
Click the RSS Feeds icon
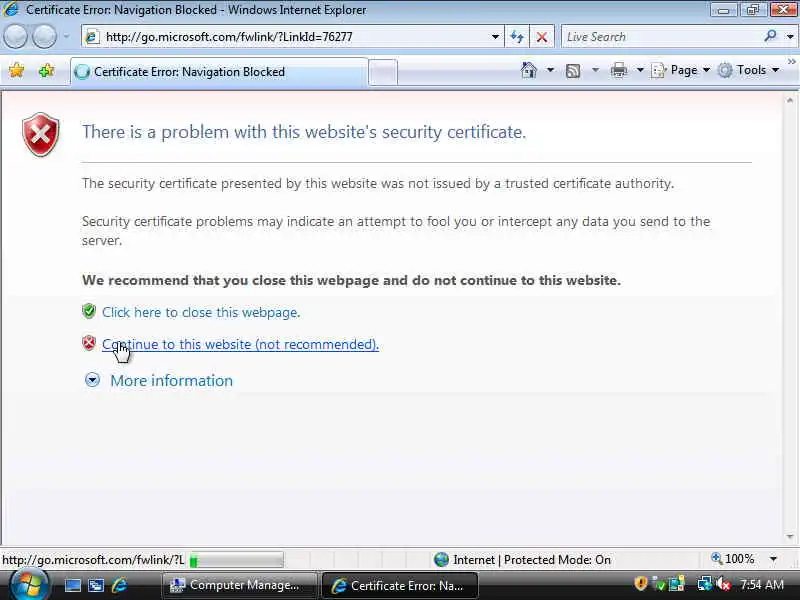[573, 70]
